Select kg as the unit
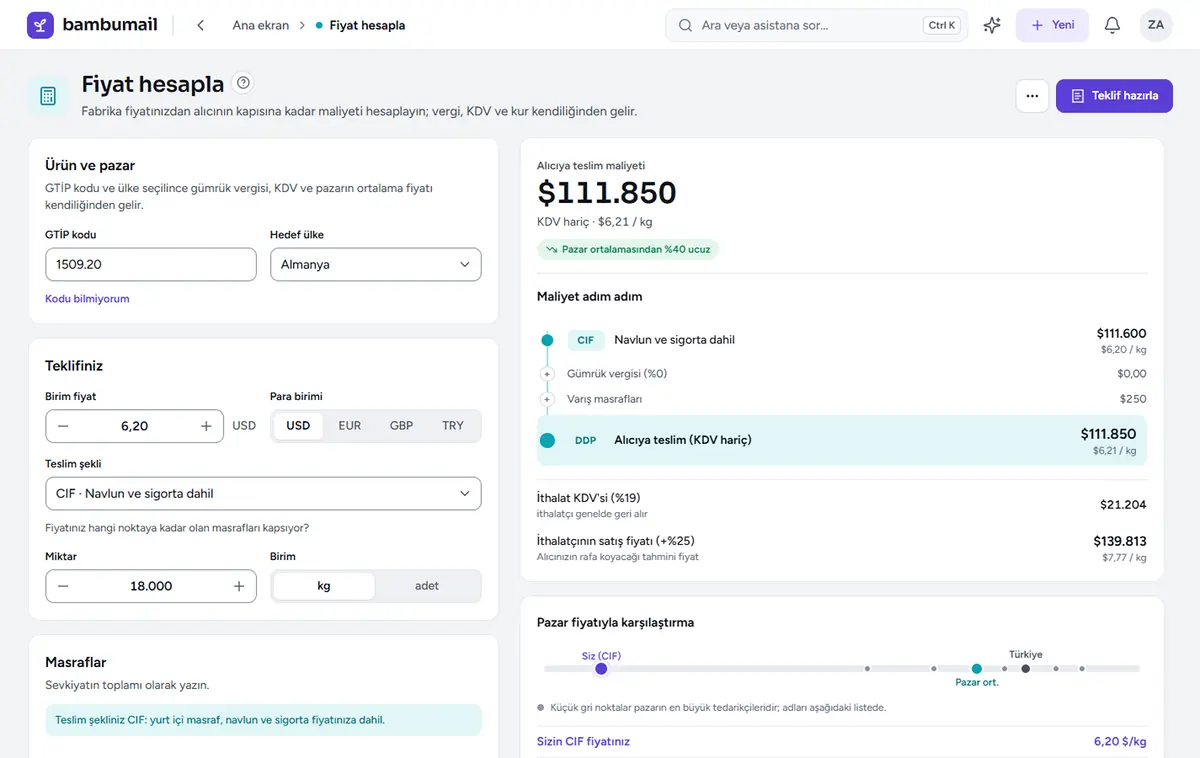The height and width of the screenshot is (758, 1200). (324, 586)
